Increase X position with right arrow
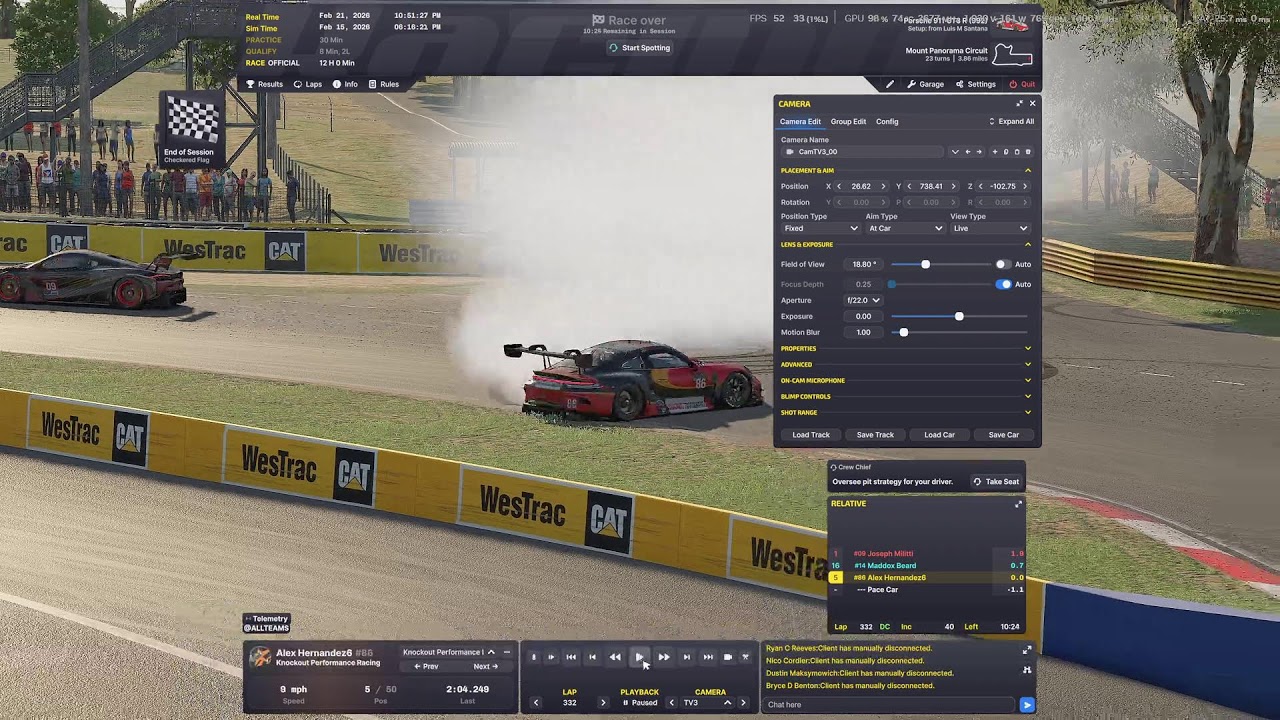Viewport: 1280px width, 720px height. (x=882, y=186)
